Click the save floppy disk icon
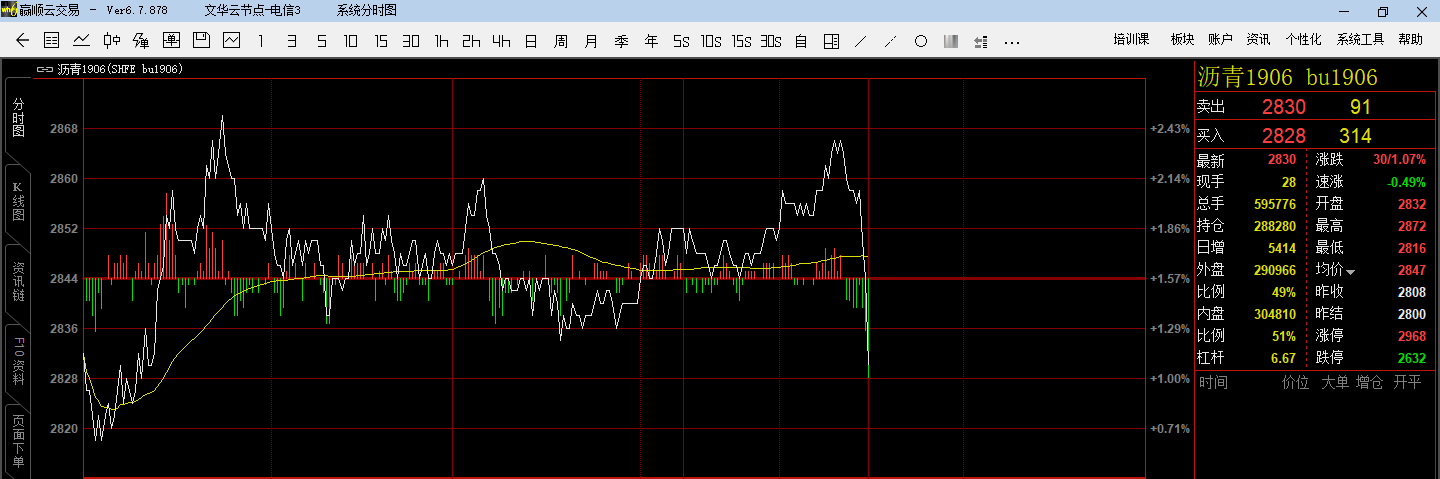 coord(201,41)
